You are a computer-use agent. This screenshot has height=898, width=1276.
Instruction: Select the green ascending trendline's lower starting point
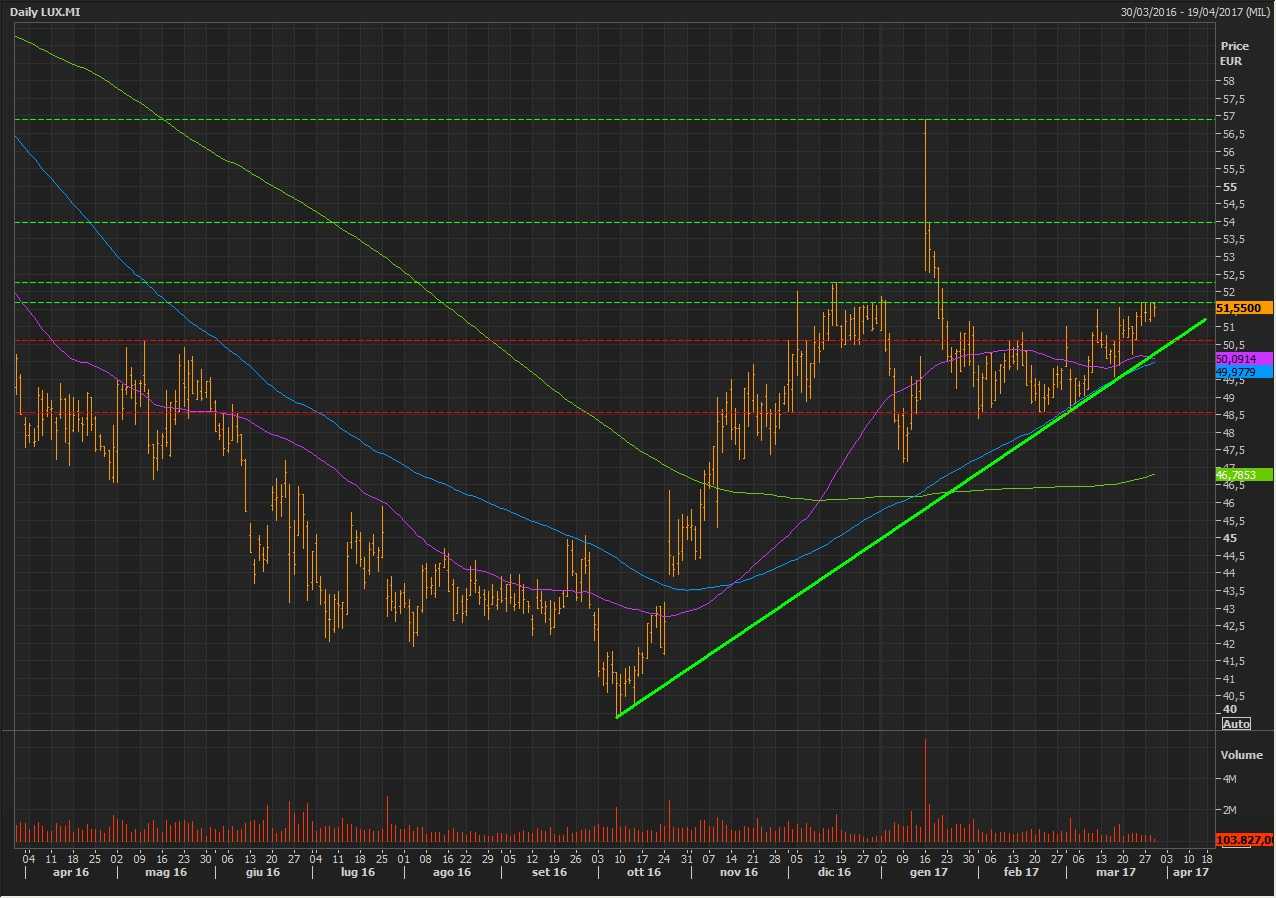click(x=618, y=716)
